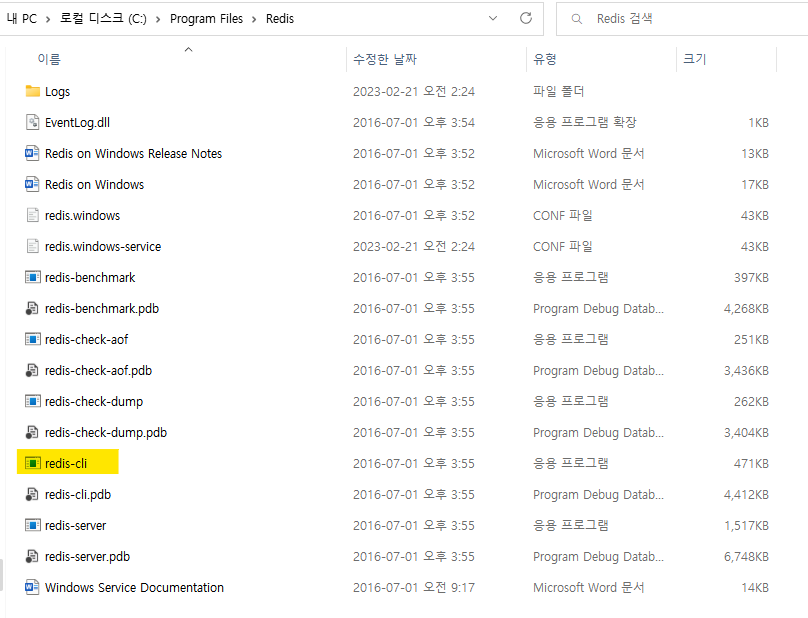Select the EventLog.dll file name
This screenshot has width=808, height=618.
coord(77,123)
